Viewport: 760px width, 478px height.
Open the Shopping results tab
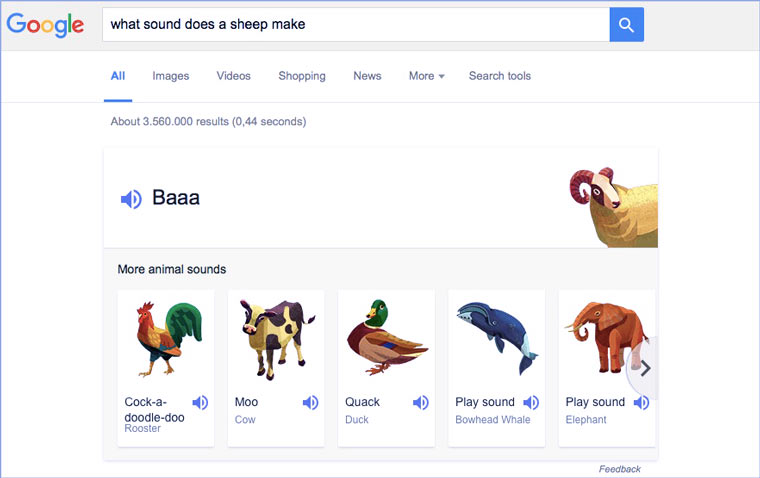(301, 76)
